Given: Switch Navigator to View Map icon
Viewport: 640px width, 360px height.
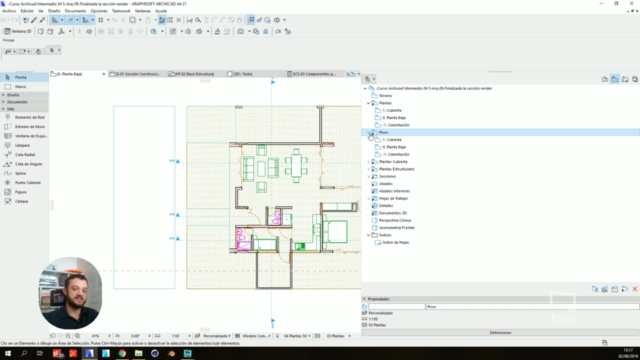Looking at the screenshot, I should (x=615, y=79).
